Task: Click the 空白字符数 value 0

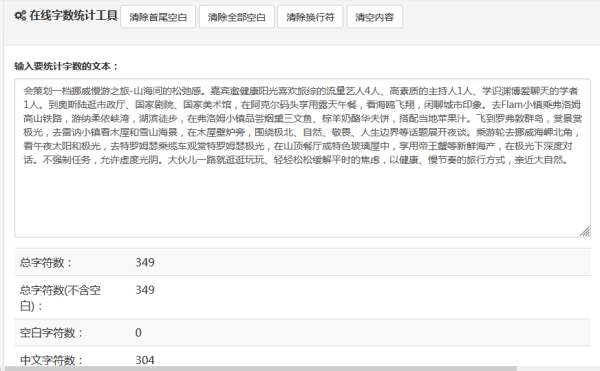Action: (138, 333)
